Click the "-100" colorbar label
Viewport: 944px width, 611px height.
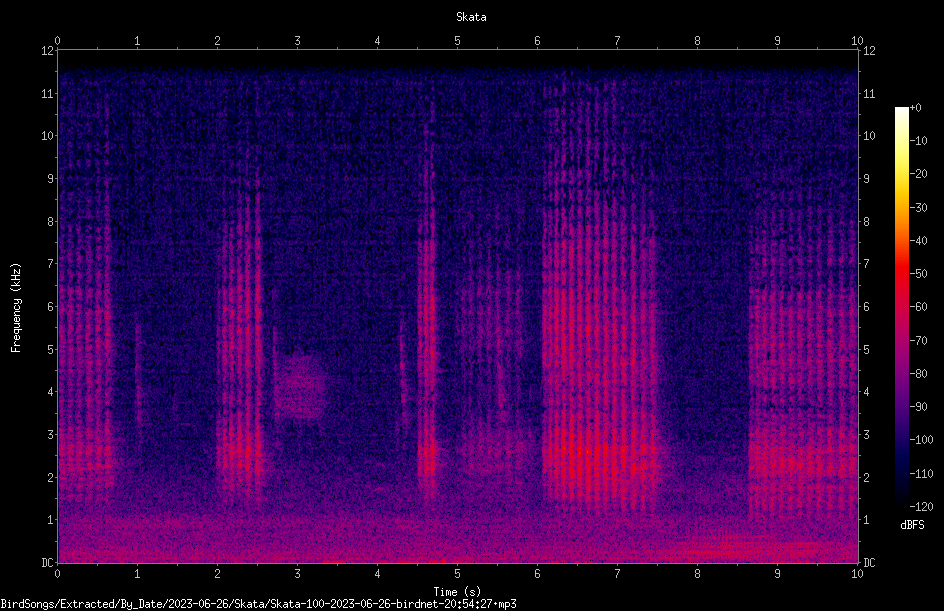(921, 440)
